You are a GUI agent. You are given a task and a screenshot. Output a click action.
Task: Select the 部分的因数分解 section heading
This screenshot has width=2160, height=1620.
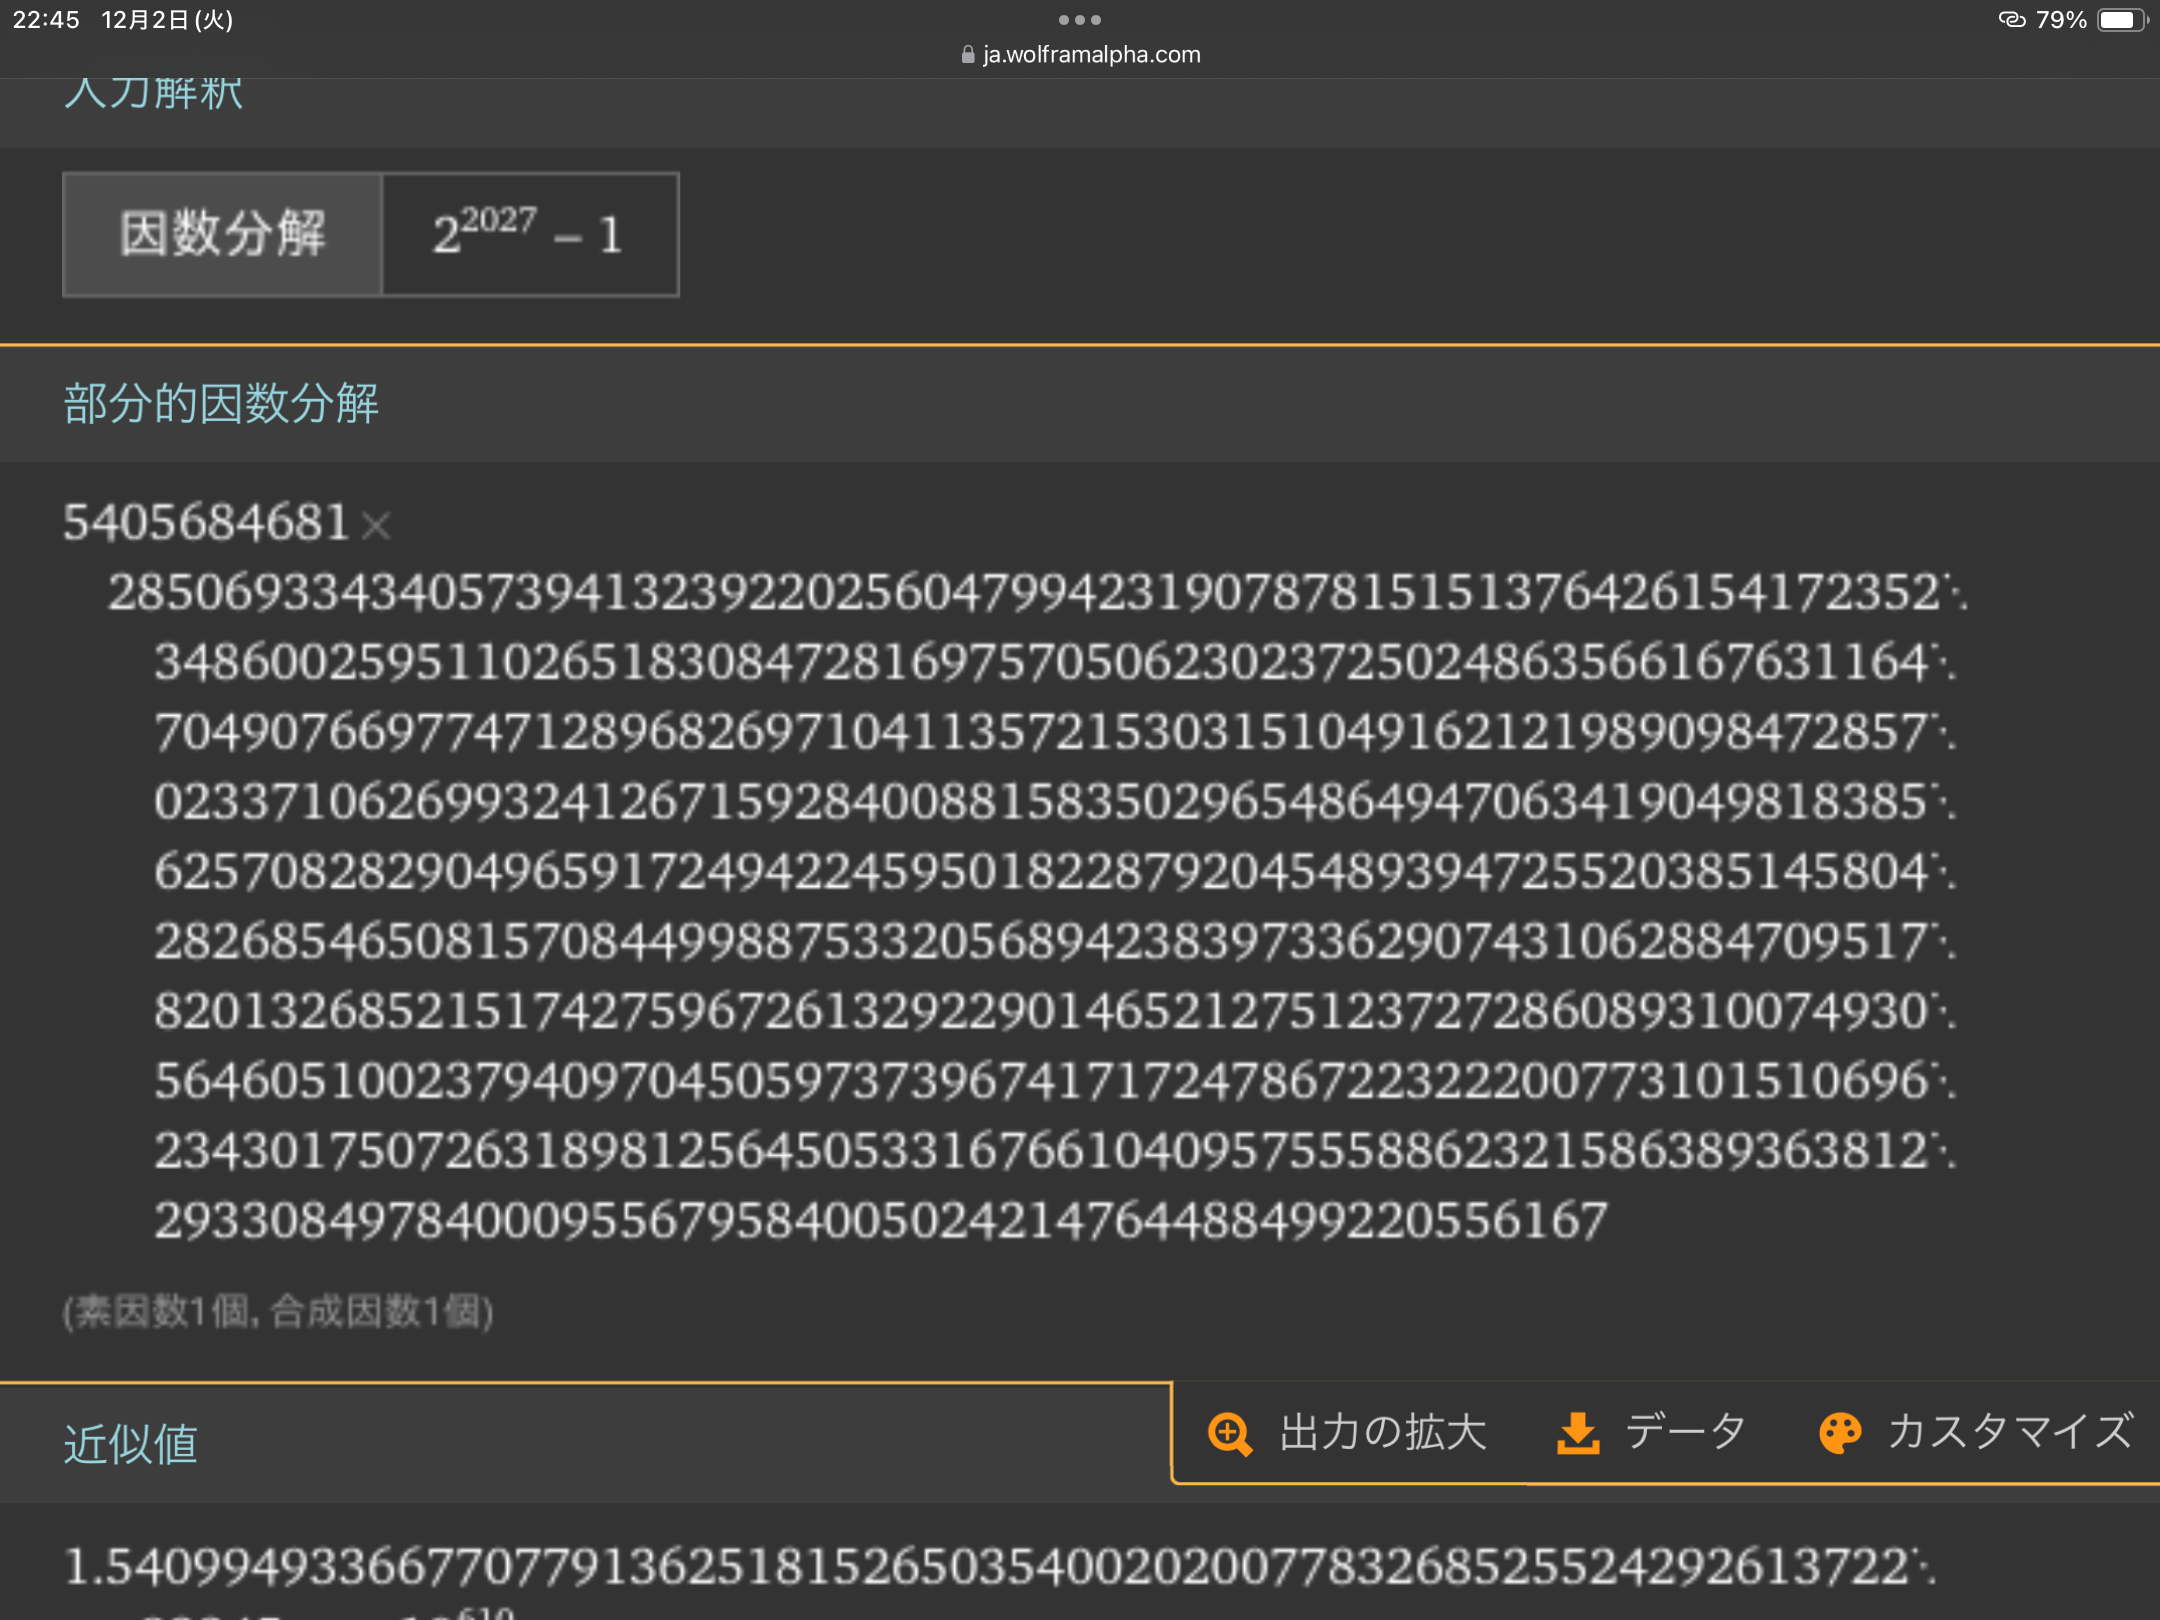coord(221,404)
